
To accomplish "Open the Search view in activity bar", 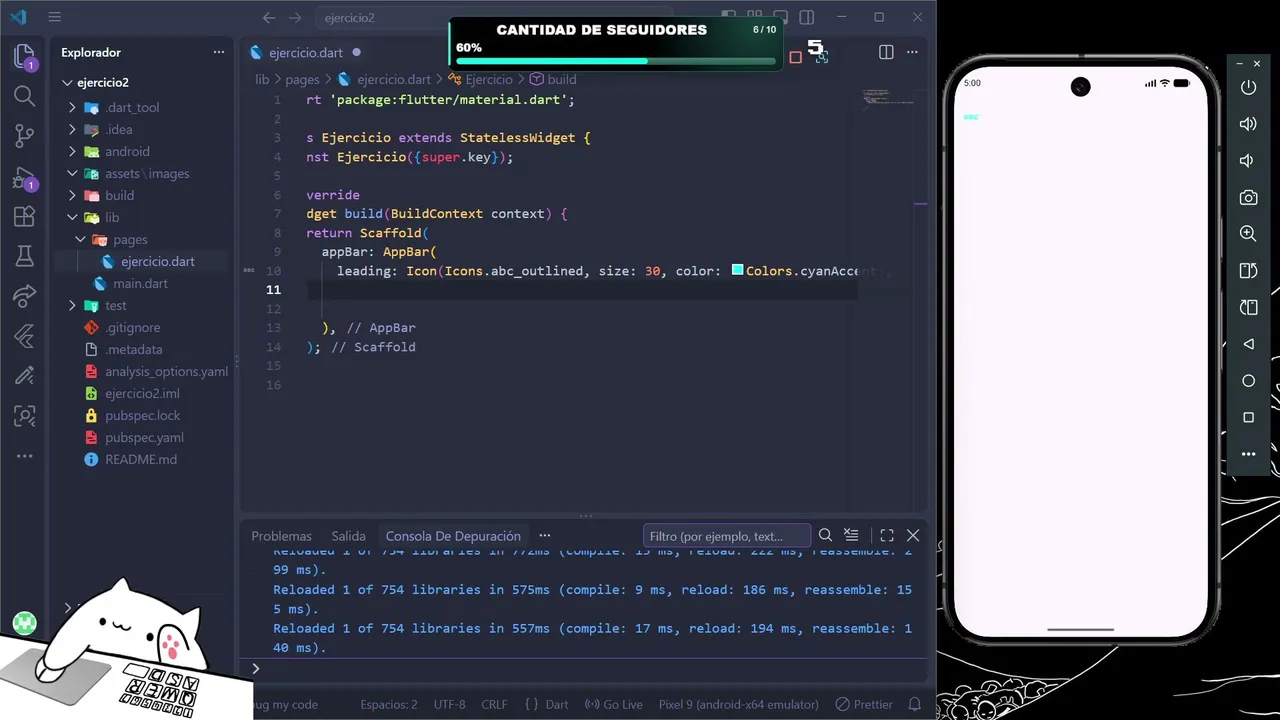I will coord(24,96).
